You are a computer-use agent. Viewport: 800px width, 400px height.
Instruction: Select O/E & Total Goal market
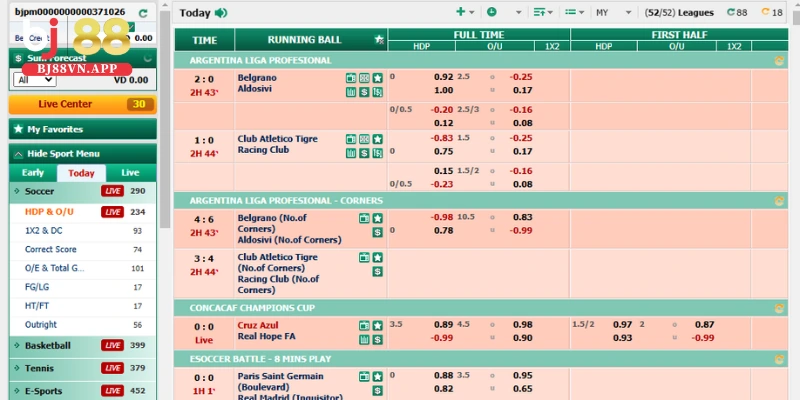[83, 268]
